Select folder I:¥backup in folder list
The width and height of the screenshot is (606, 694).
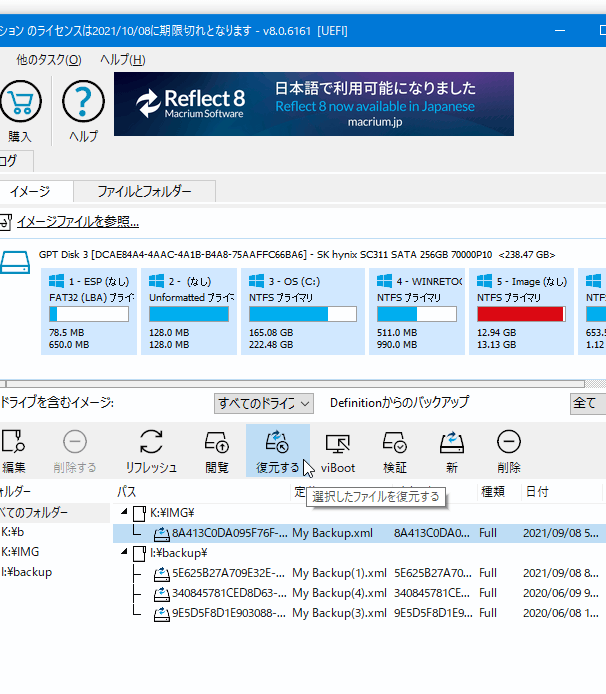coord(27,572)
